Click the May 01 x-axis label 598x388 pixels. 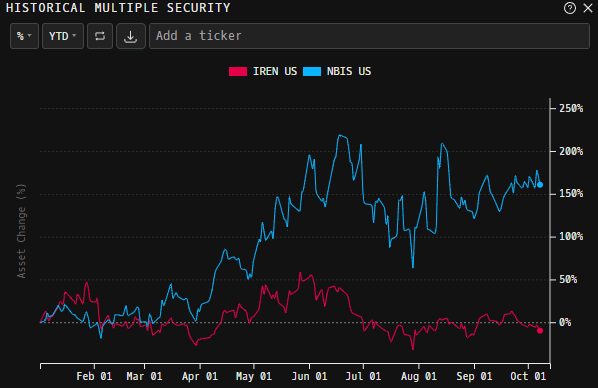point(254,377)
